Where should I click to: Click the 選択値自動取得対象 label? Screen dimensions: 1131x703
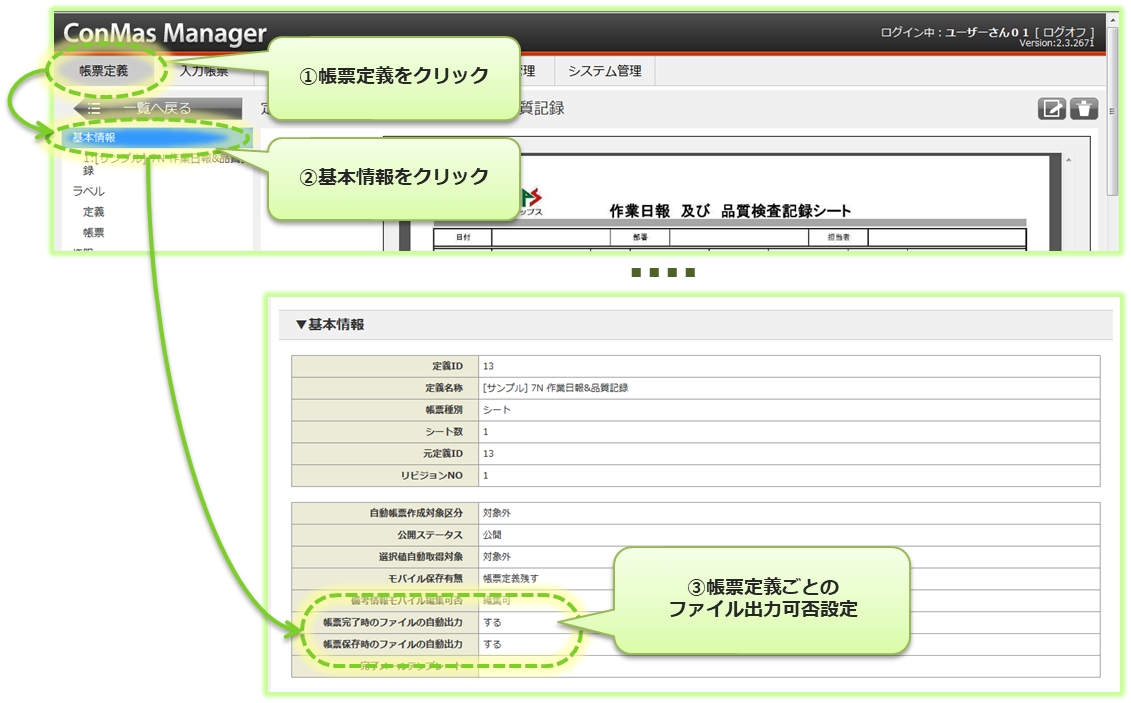pos(421,557)
